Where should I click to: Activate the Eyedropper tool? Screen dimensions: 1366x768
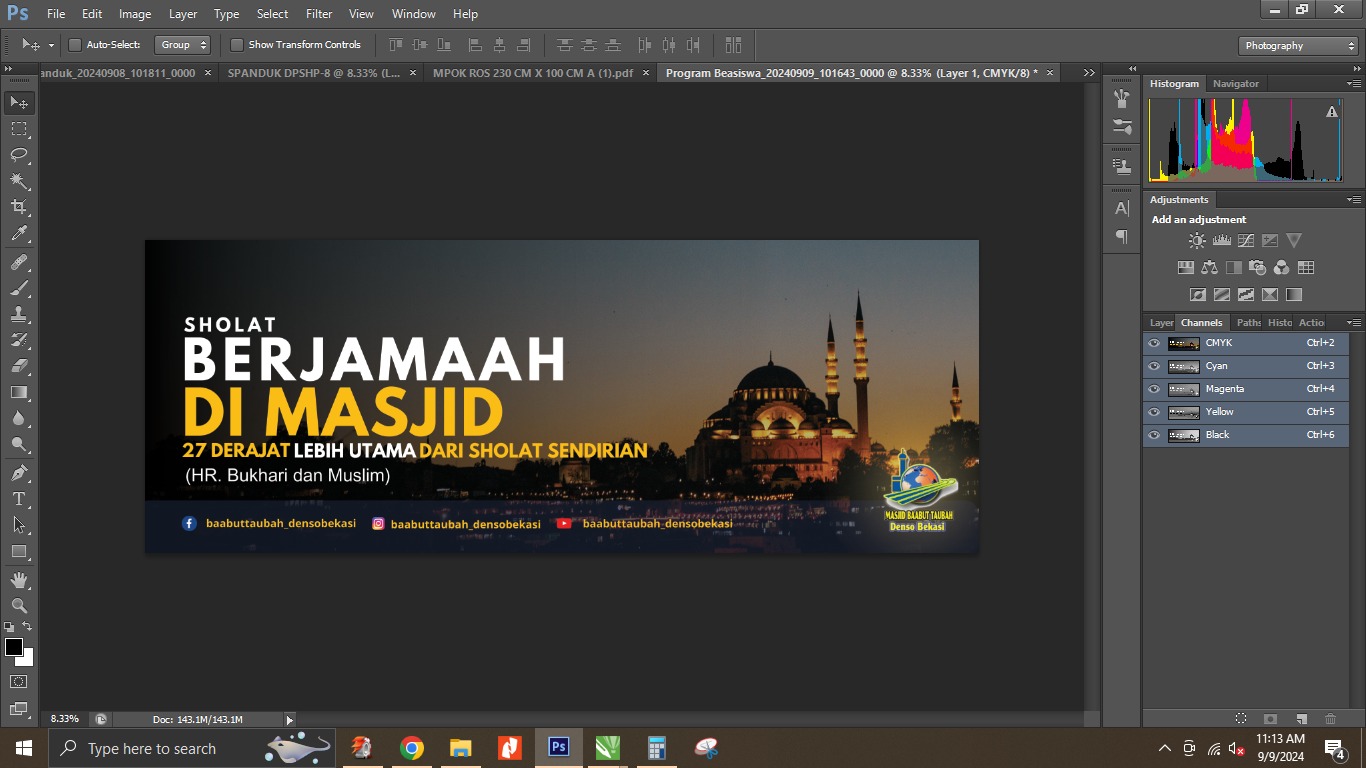19,234
